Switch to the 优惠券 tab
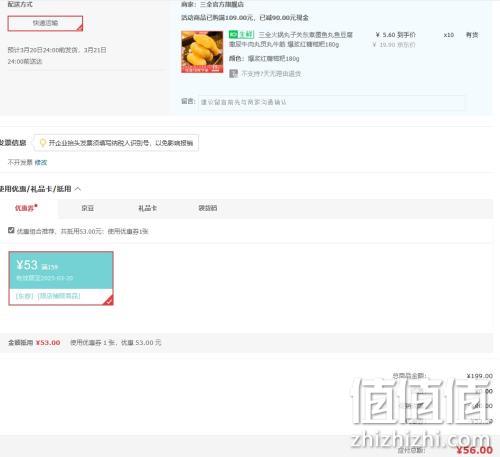 [x=26, y=208]
